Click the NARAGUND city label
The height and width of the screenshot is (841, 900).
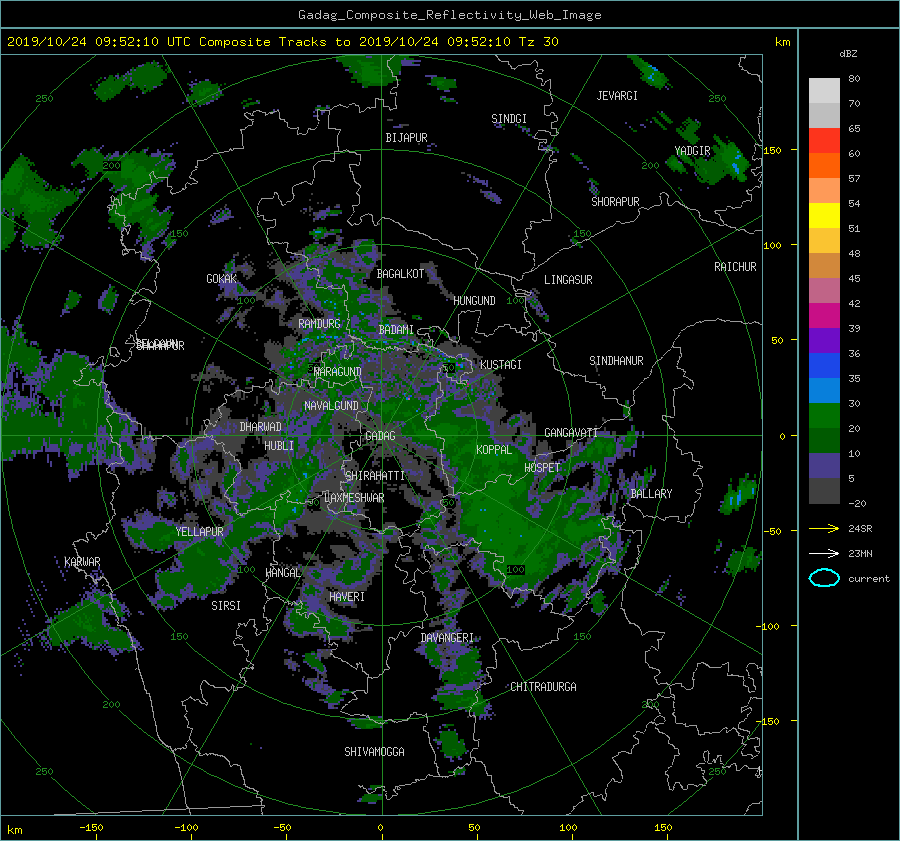(x=338, y=372)
